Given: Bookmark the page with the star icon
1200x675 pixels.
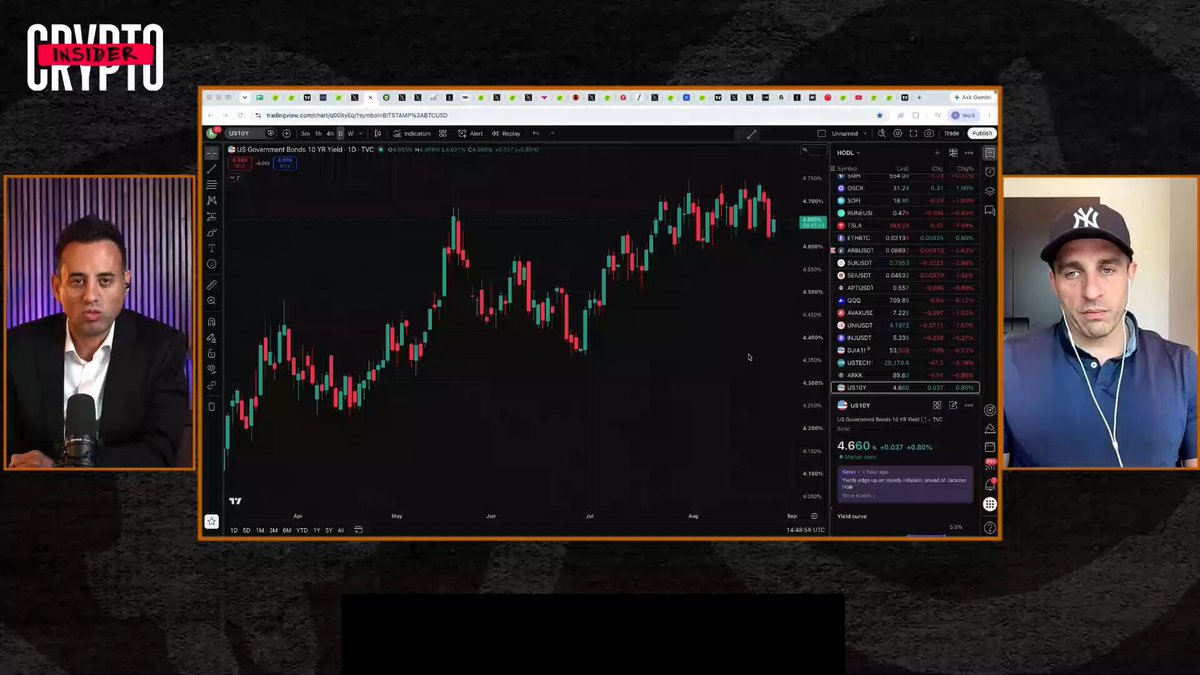Looking at the screenshot, I should pos(880,115).
